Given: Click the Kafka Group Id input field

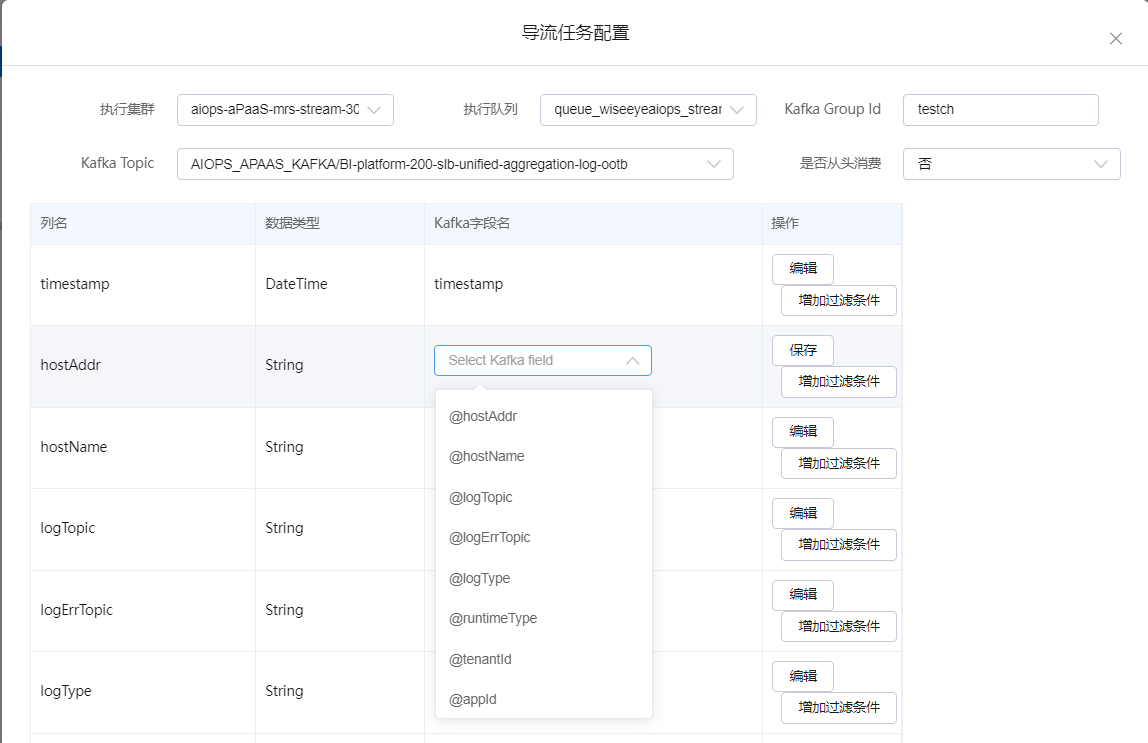Looking at the screenshot, I should [x=1000, y=110].
